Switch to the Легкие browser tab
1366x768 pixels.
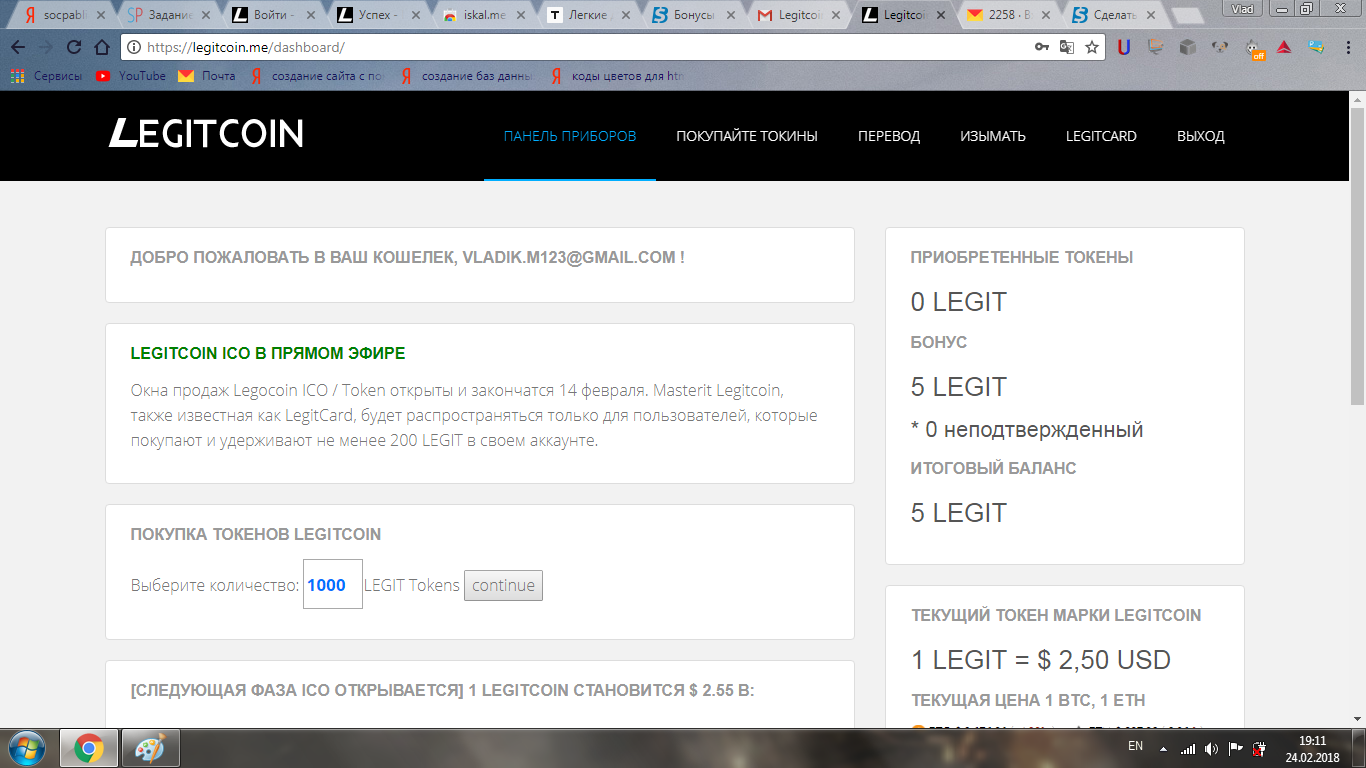[588, 16]
